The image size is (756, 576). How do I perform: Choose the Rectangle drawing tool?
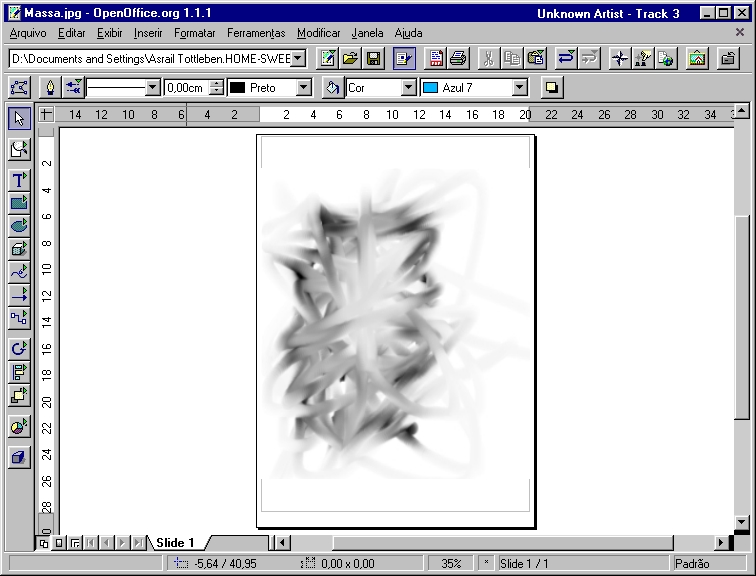(x=18, y=203)
